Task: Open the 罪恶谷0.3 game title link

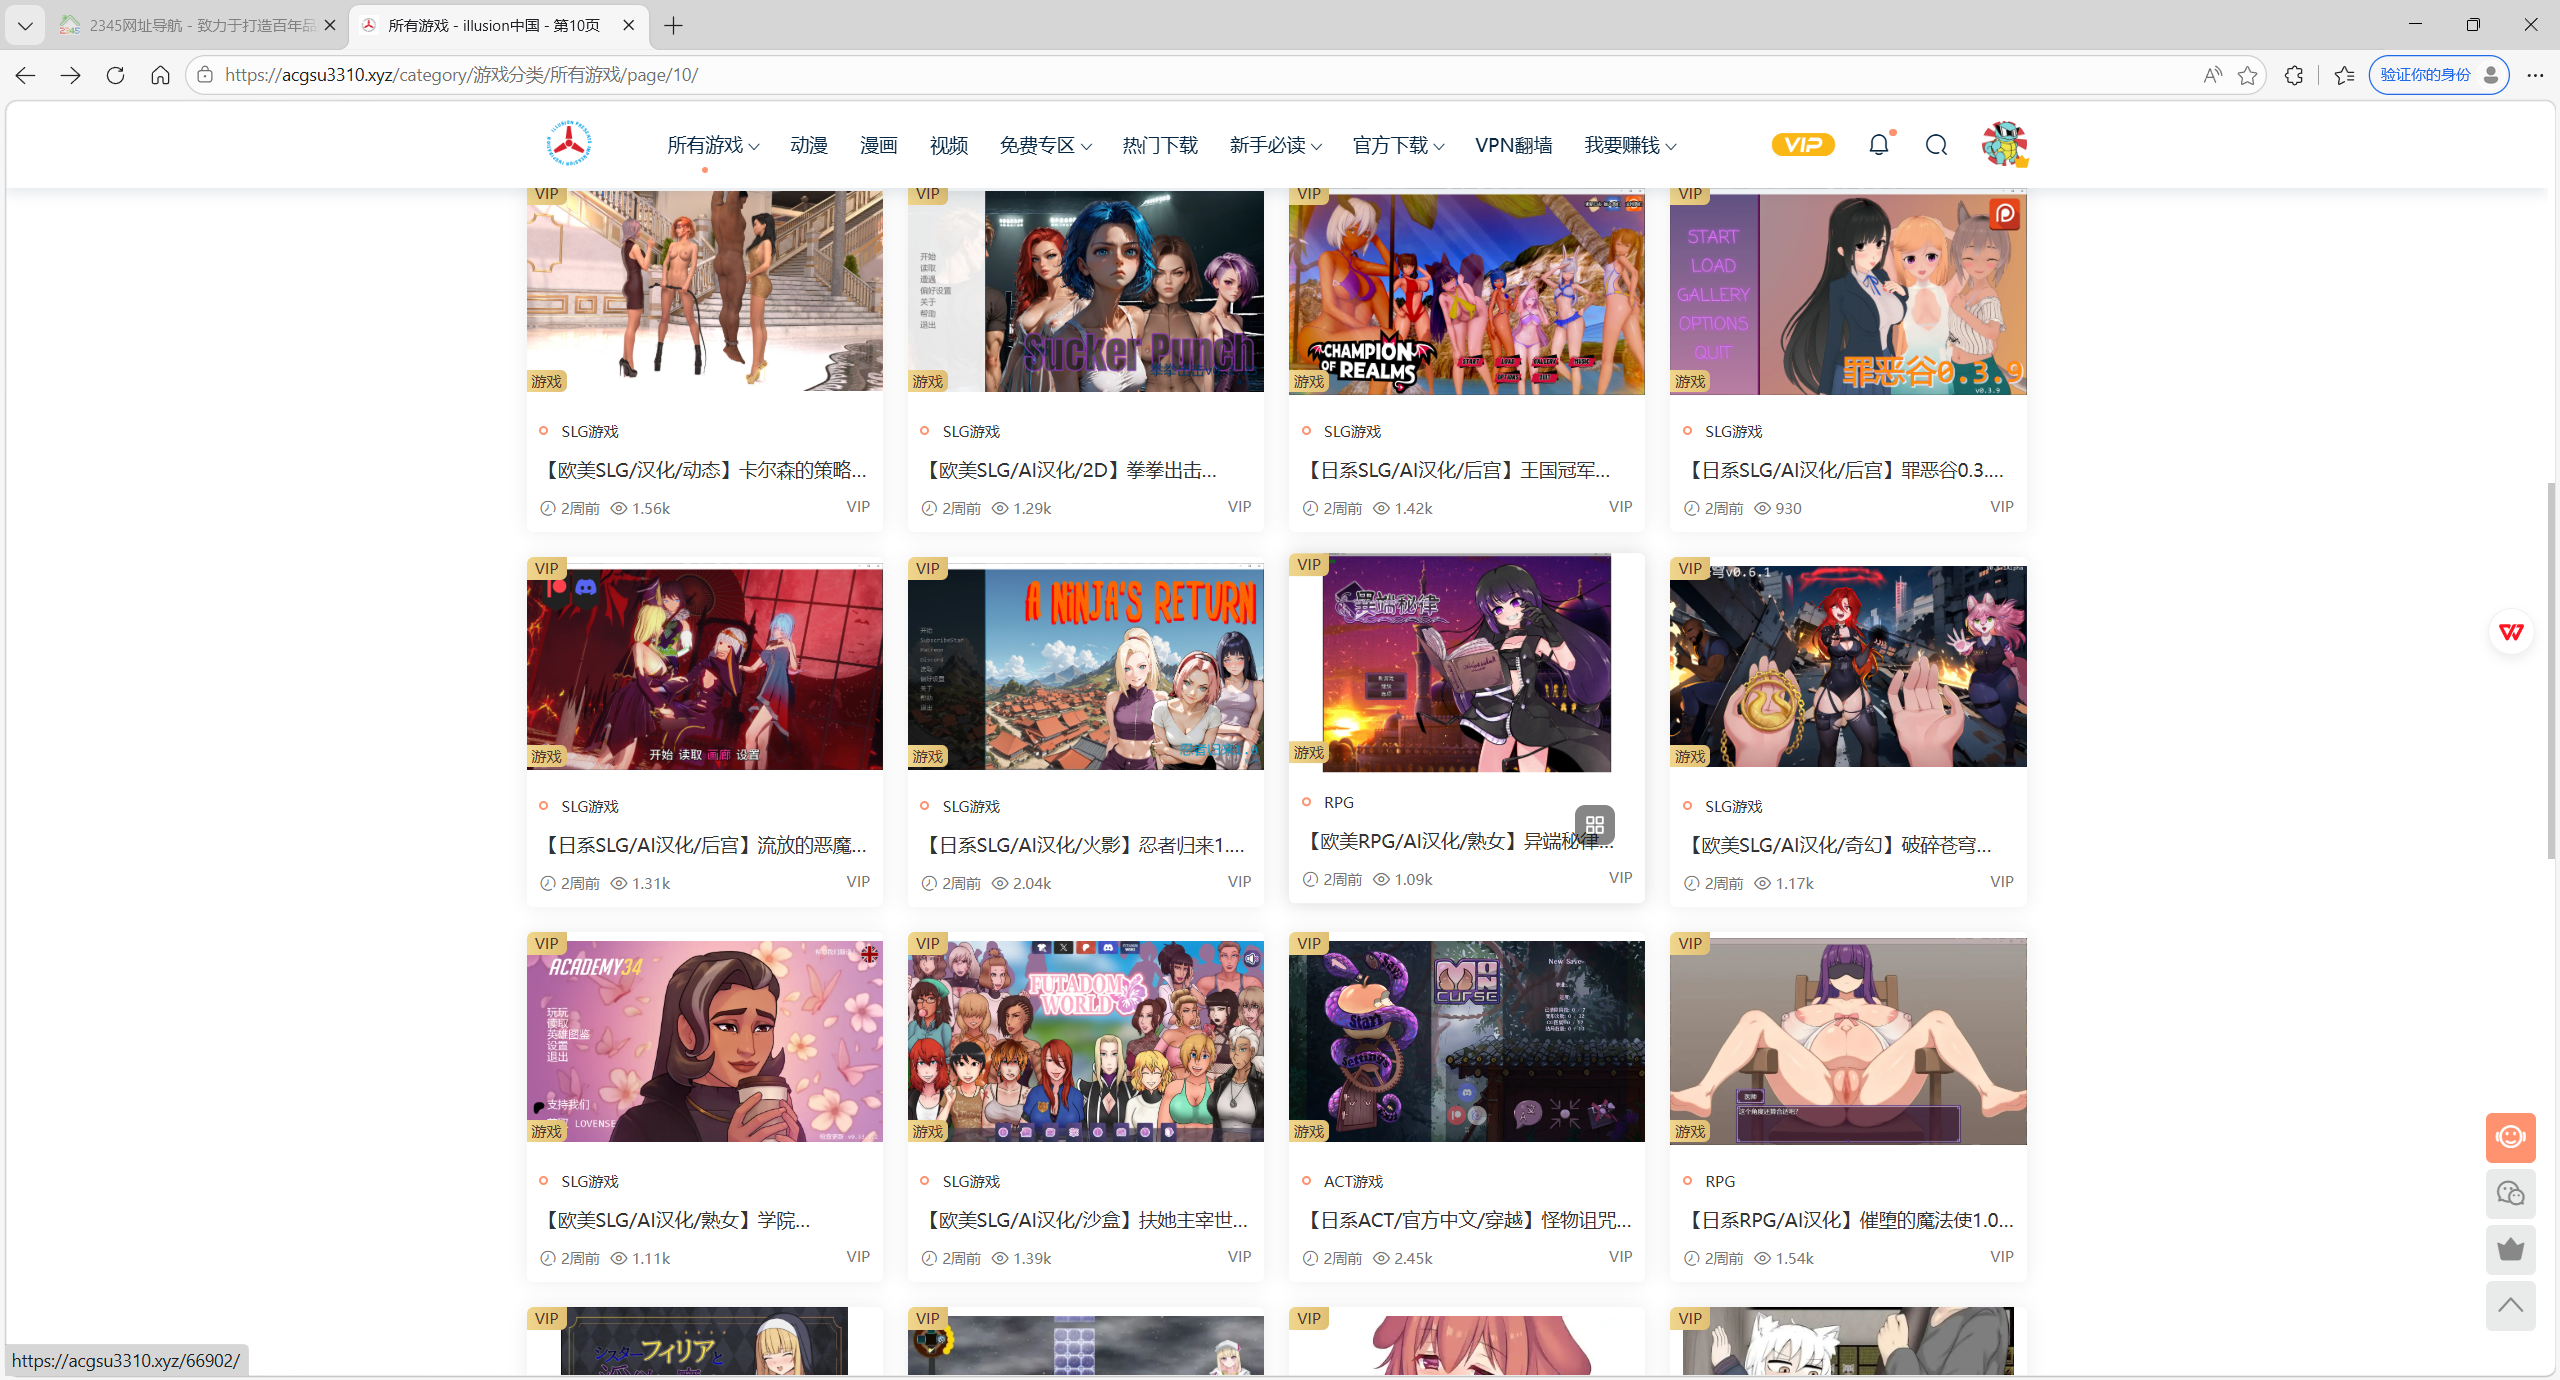Action: pyautogui.click(x=1844, y=470)
